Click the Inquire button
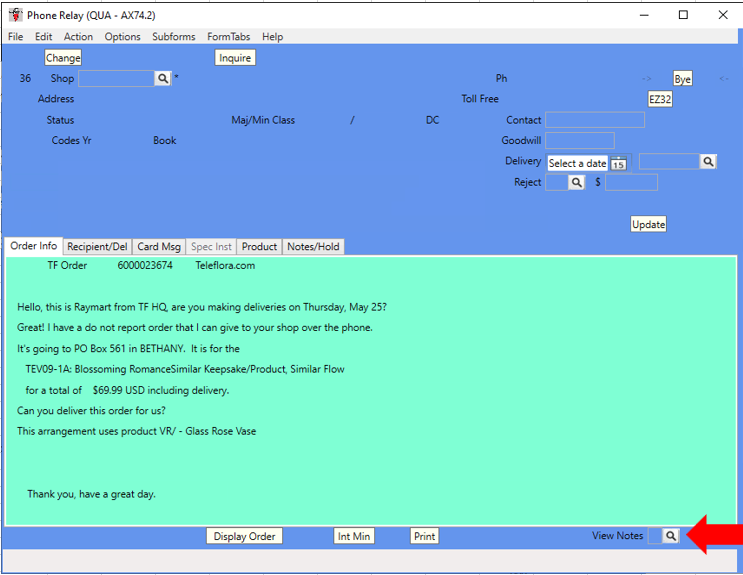The height and width of the screenshot is (575, 743). click(x=235, y=58)
